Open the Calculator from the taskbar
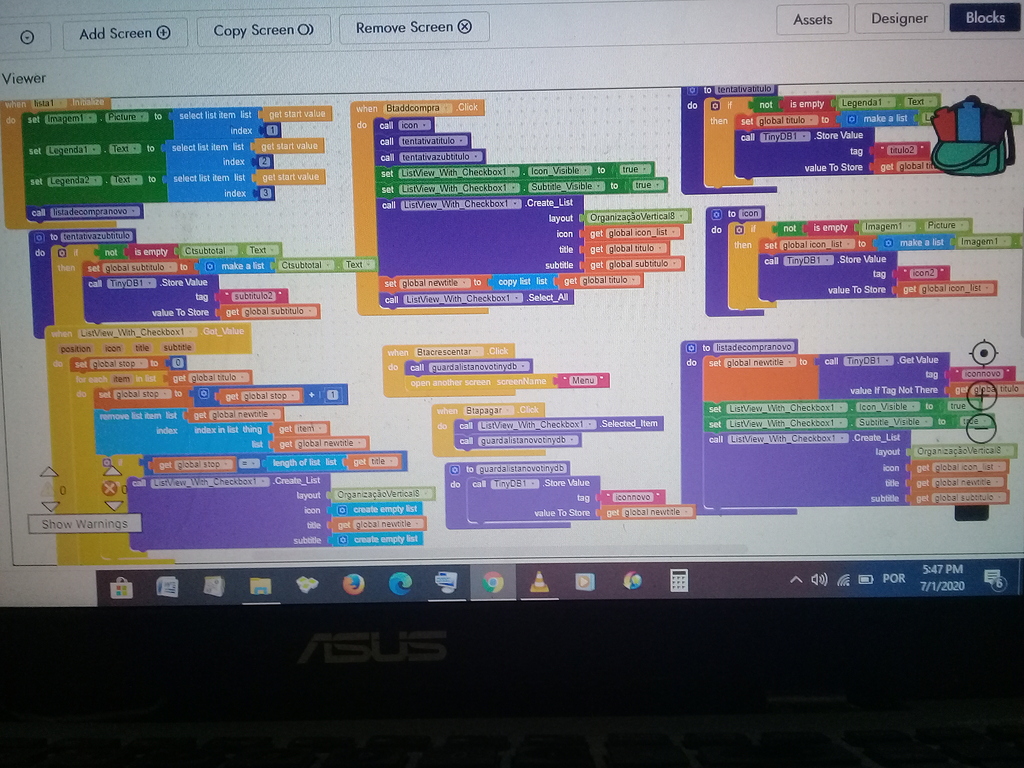This screenshot has width=1024, height=768. pos(679,581)
